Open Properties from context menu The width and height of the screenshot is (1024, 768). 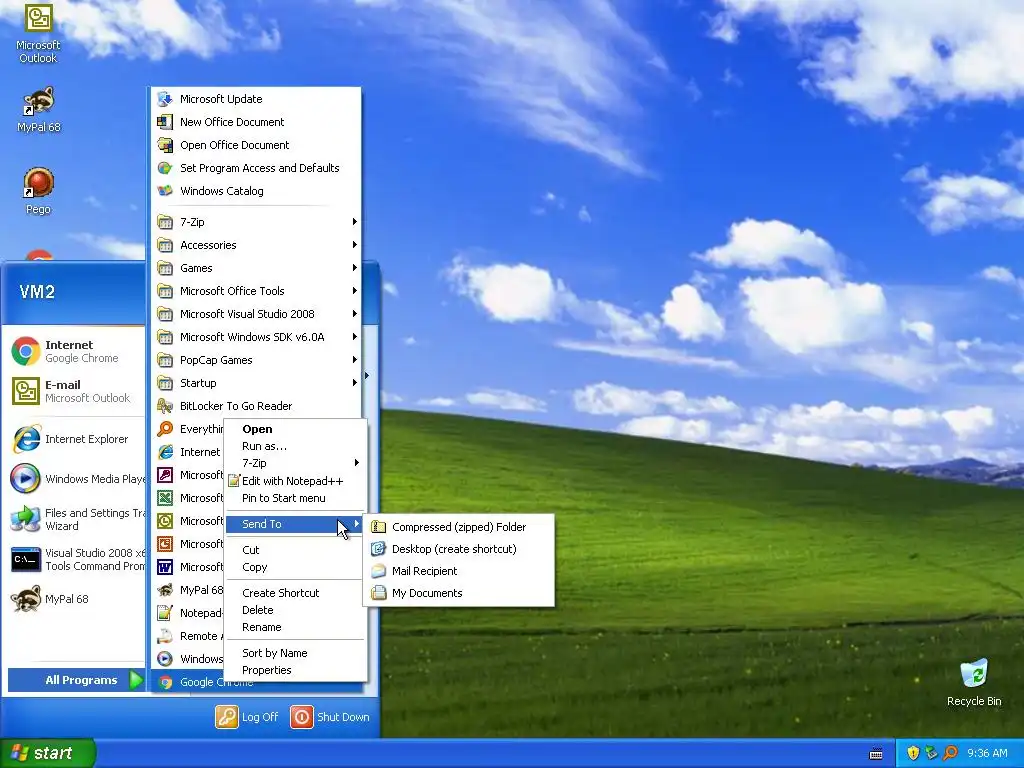click(x=295, y=670)
